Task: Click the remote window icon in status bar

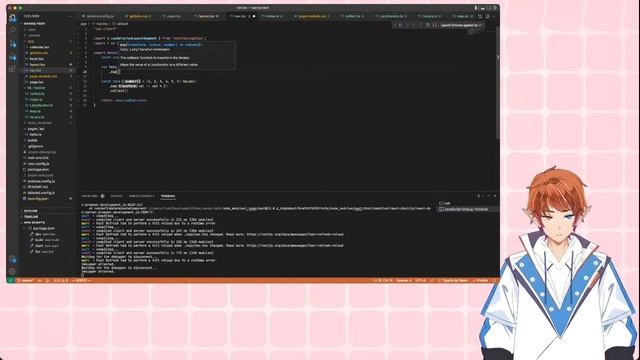Action: (x=10, y=280)
